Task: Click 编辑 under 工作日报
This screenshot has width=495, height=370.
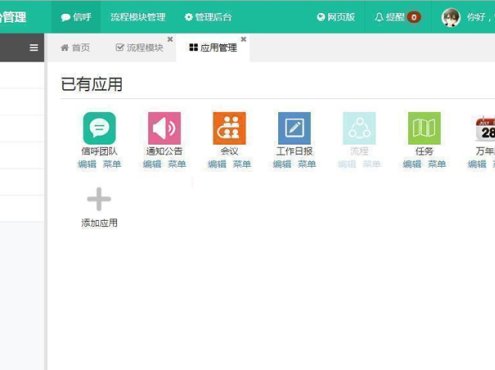Action: [x=282, y=164]
